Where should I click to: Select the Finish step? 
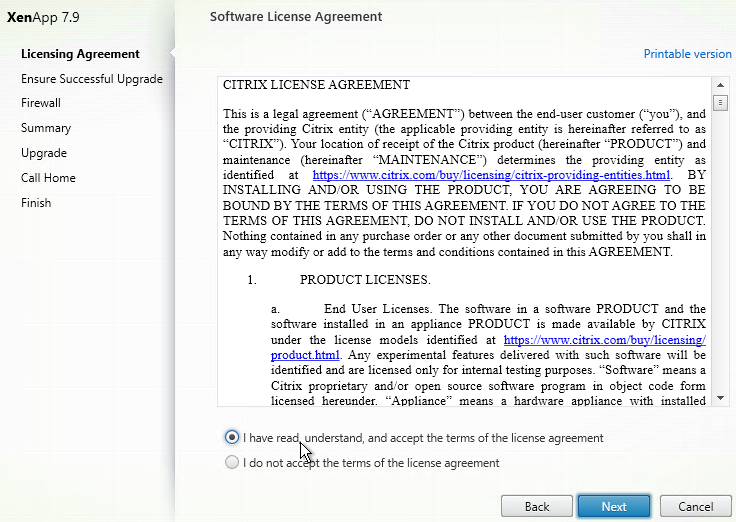(36, 203)
